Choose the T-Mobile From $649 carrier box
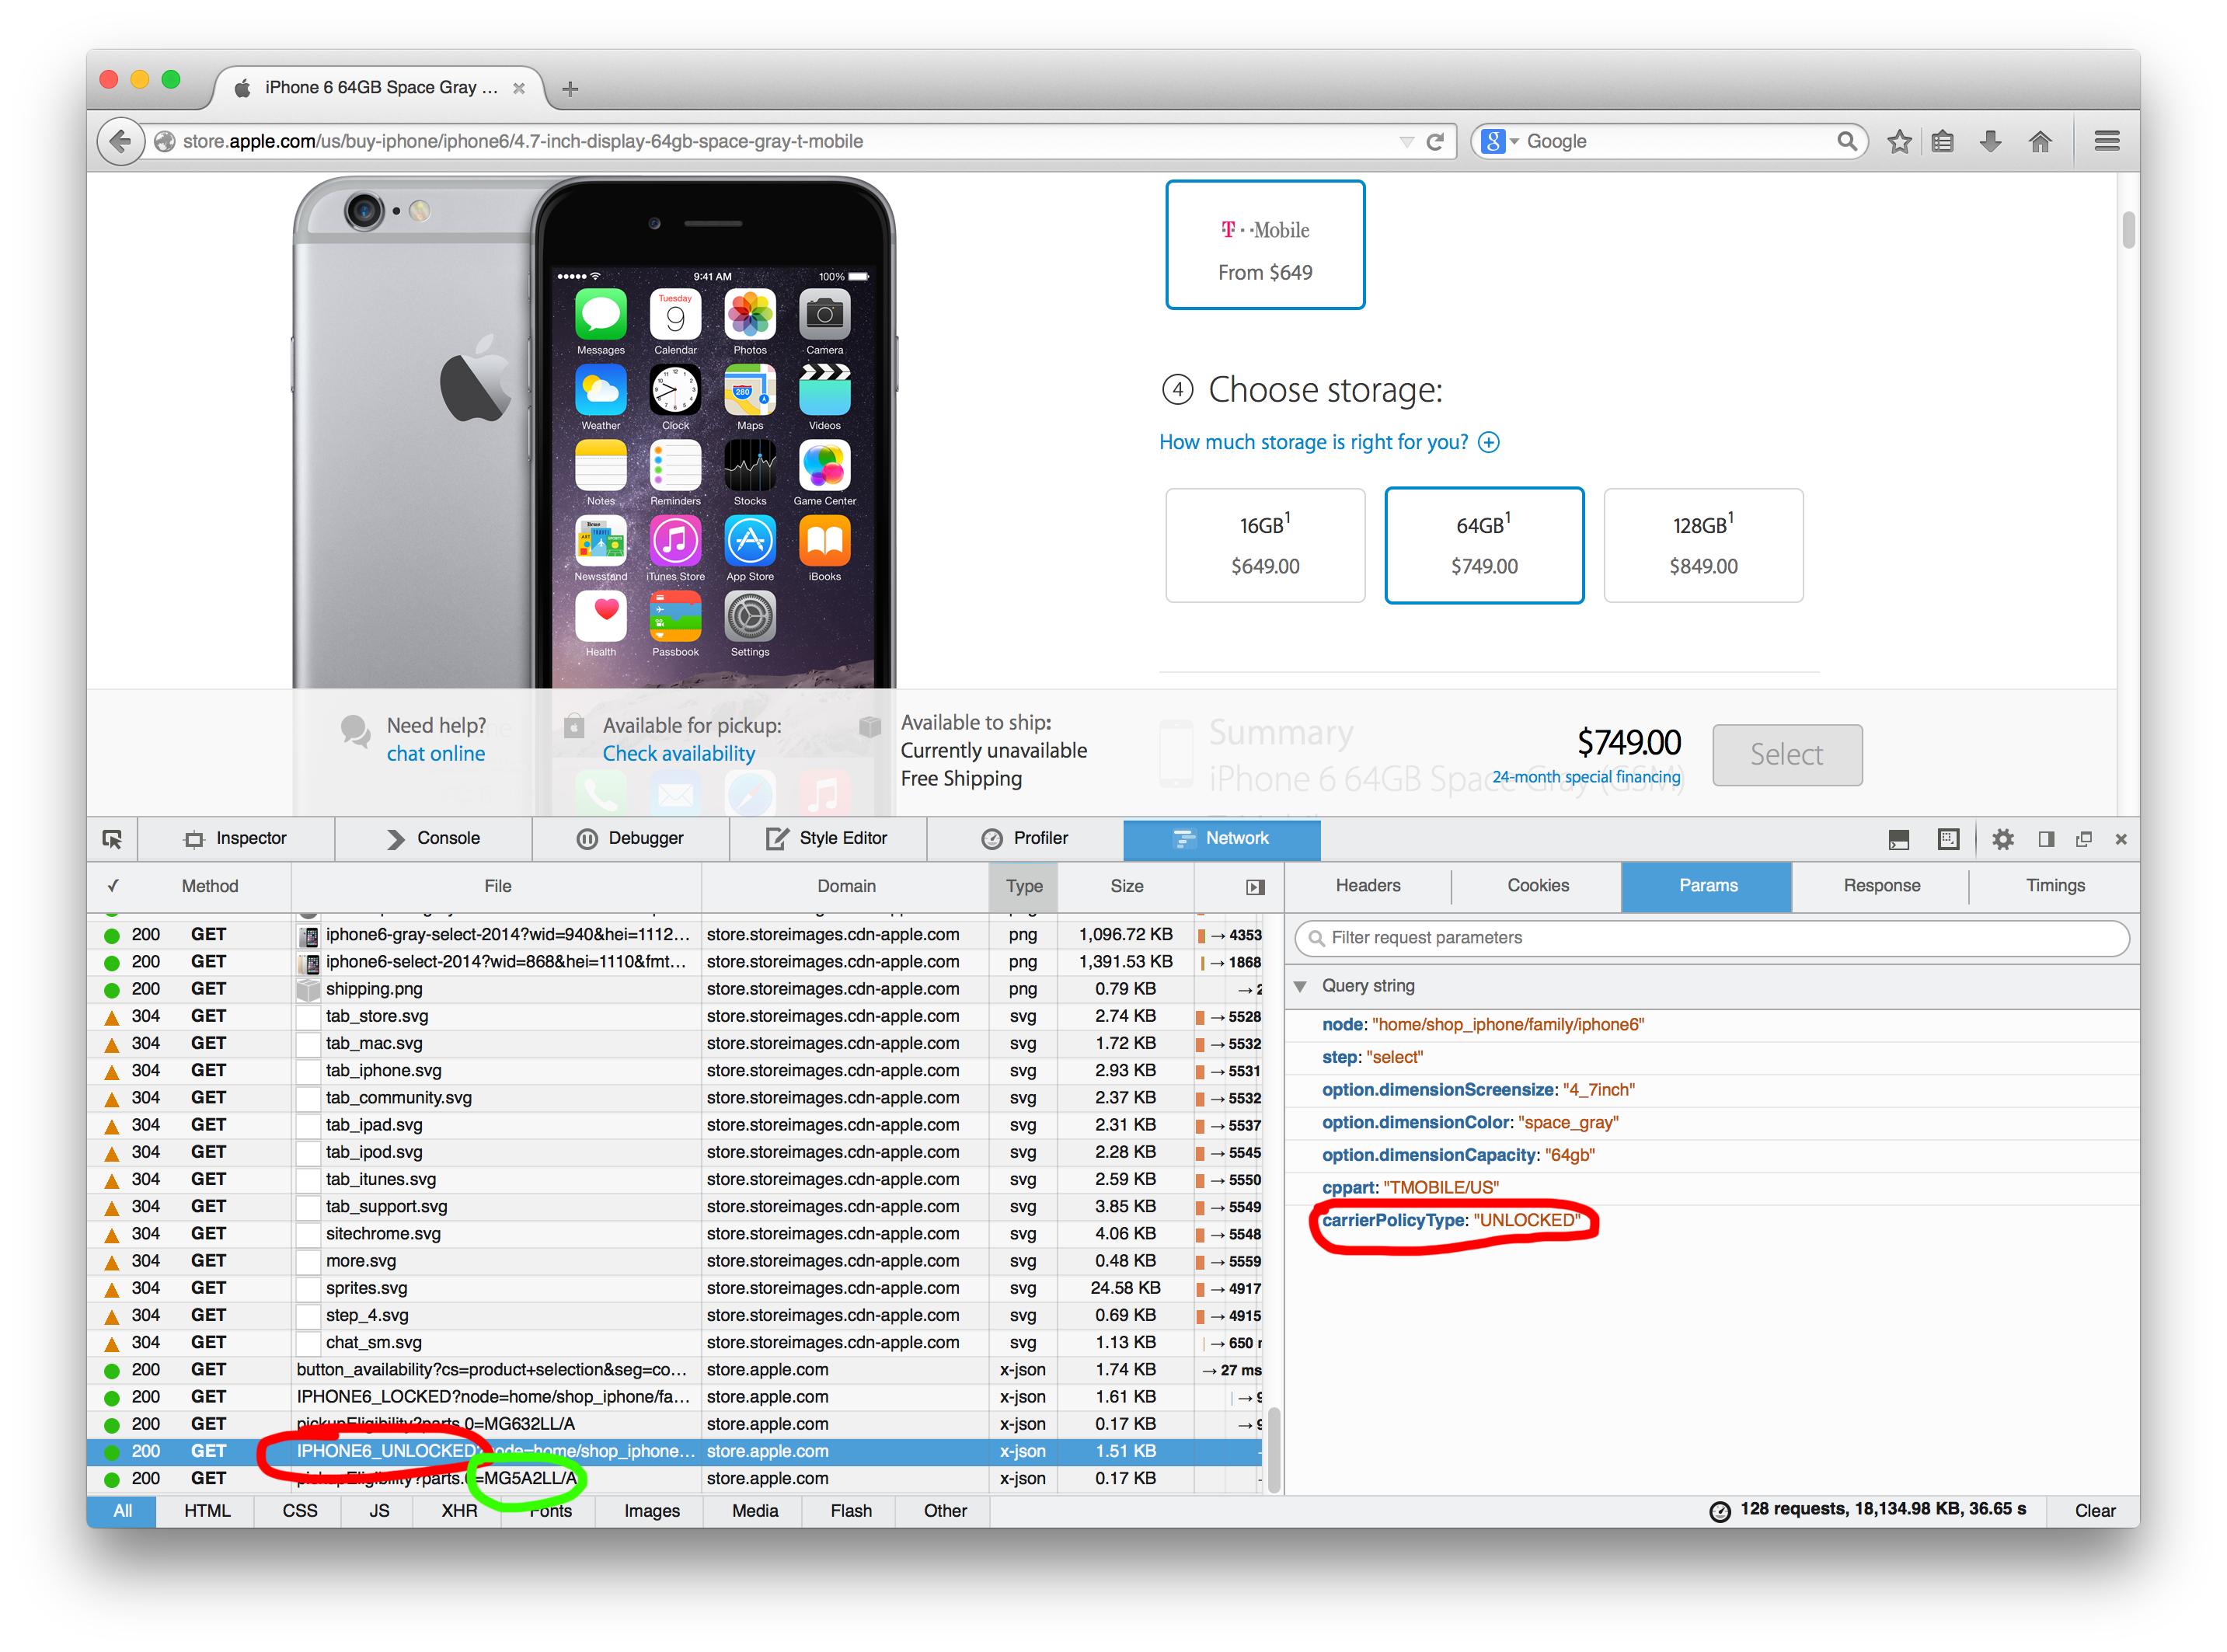The height and width of the screenshot is (1652, 2227). pyautogui.click(x=1265, y=245)
